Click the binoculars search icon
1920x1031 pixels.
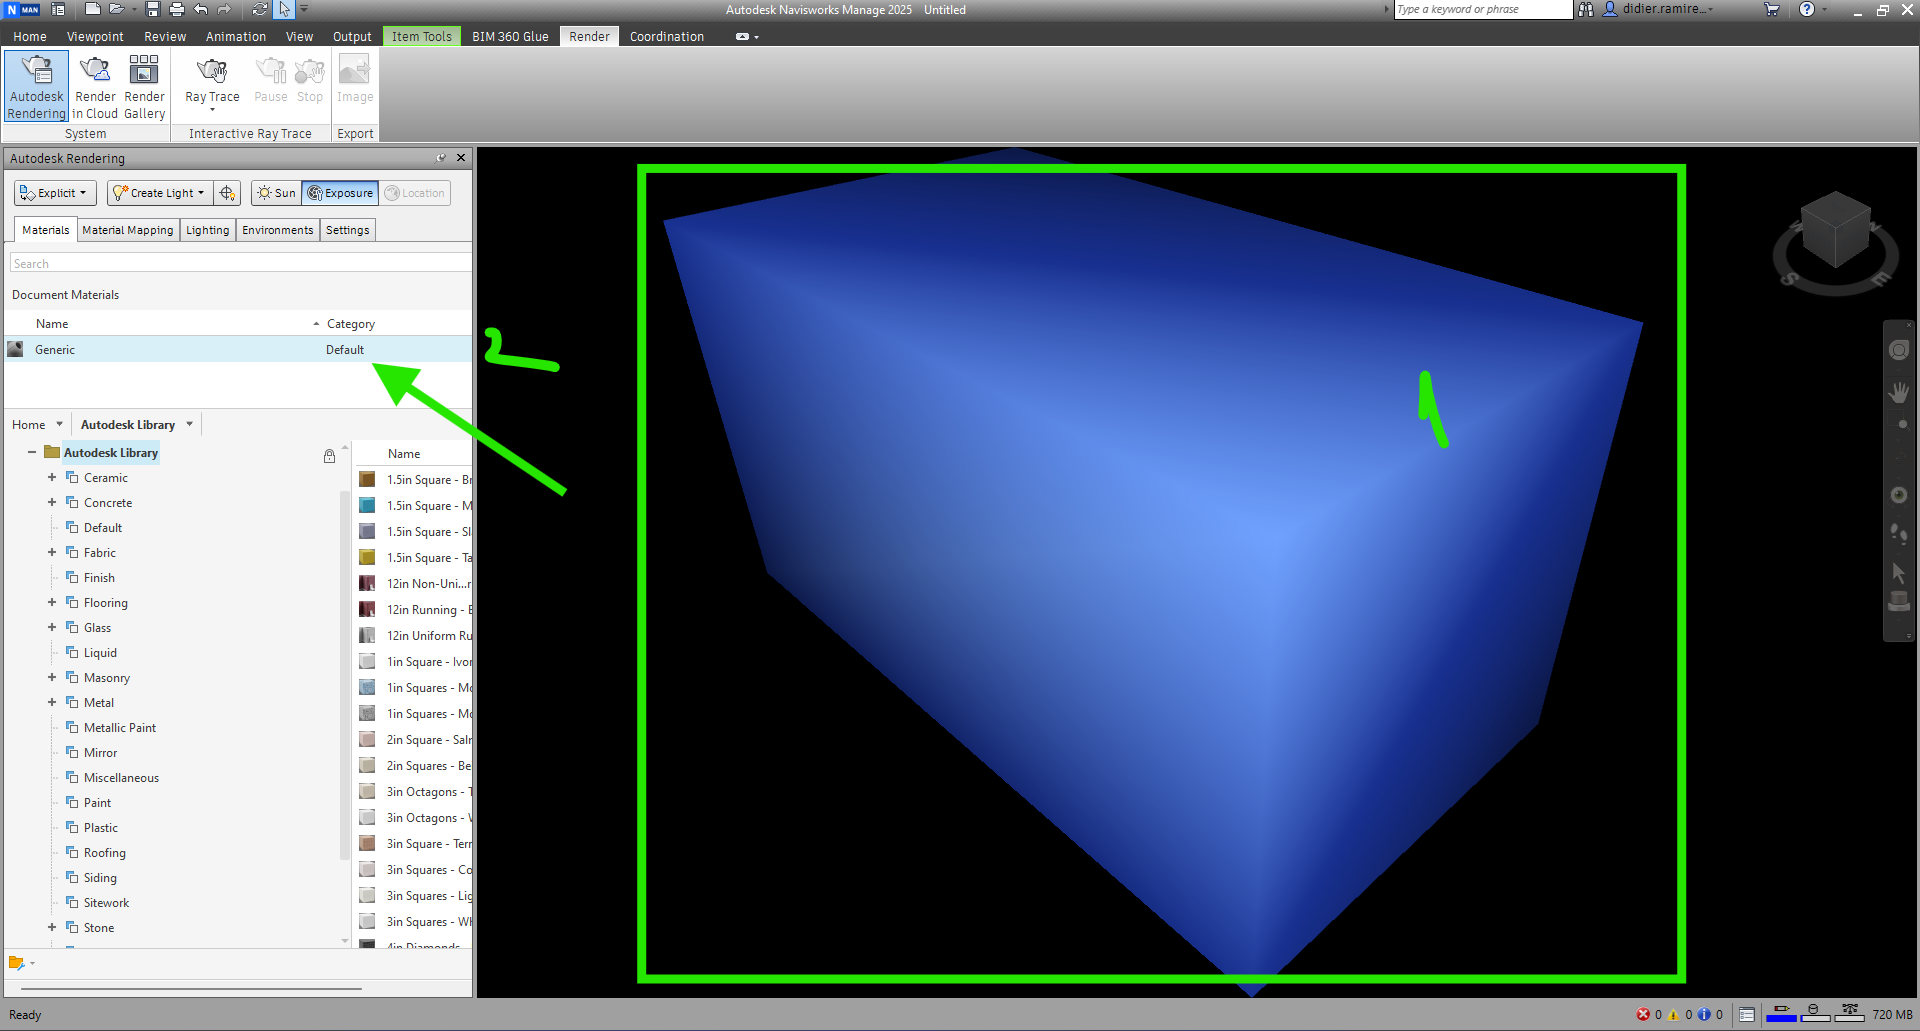tap(1586, 9)
